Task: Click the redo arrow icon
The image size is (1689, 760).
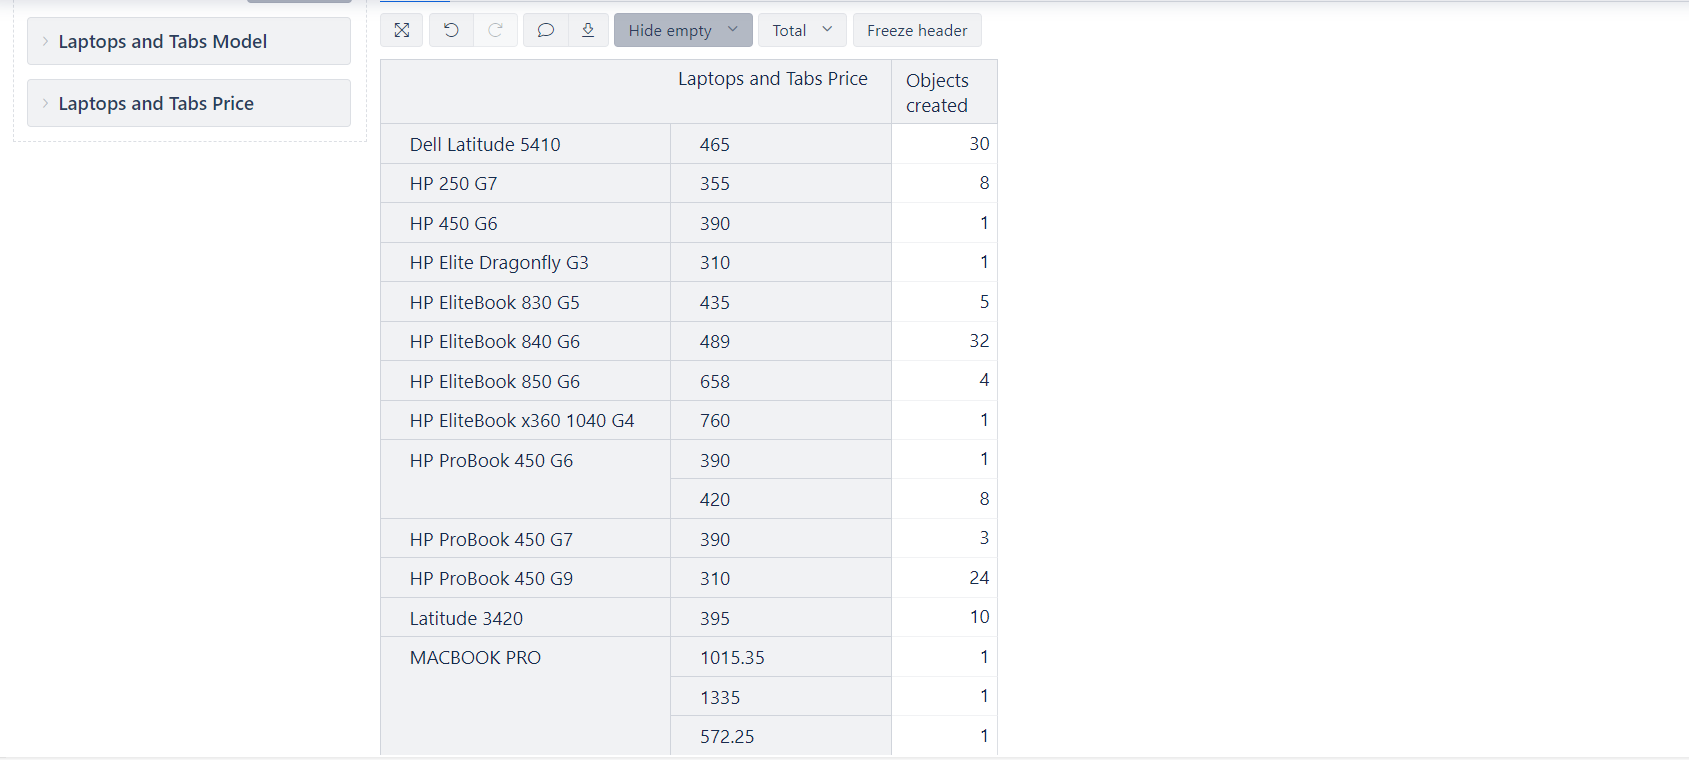Action: [495, 30]
